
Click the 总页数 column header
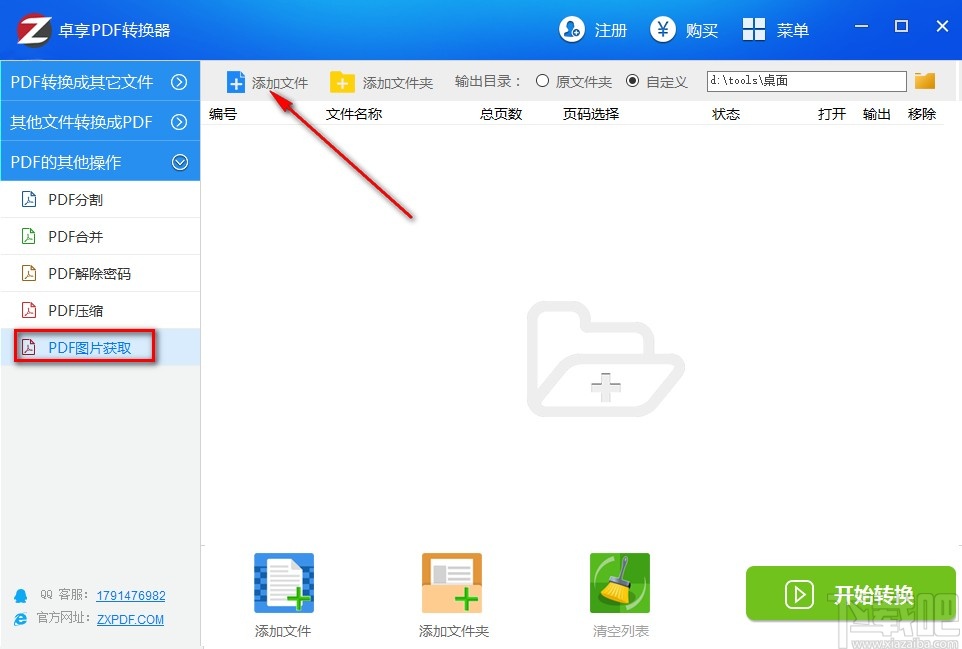pos(501,114)
